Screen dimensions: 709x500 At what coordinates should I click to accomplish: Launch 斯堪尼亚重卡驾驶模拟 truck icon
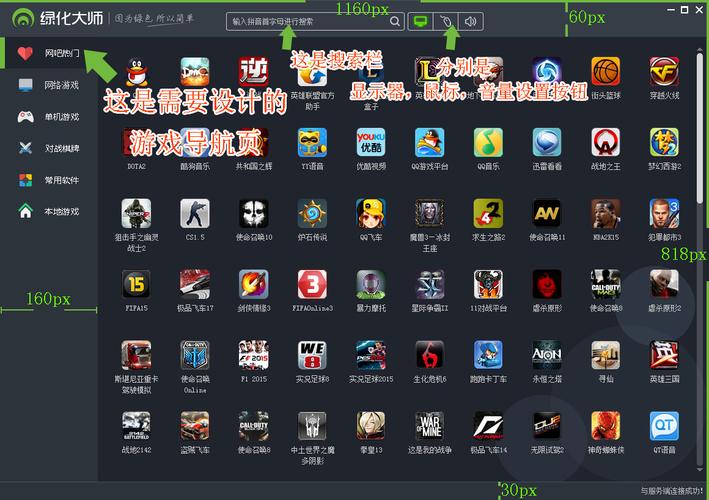click(136, 355)
